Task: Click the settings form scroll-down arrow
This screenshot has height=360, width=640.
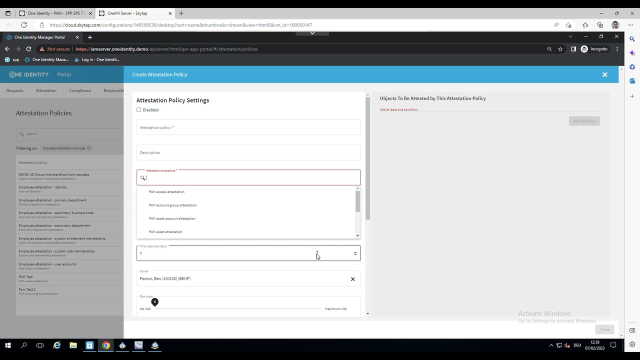Action: click(x=368, y=313)
